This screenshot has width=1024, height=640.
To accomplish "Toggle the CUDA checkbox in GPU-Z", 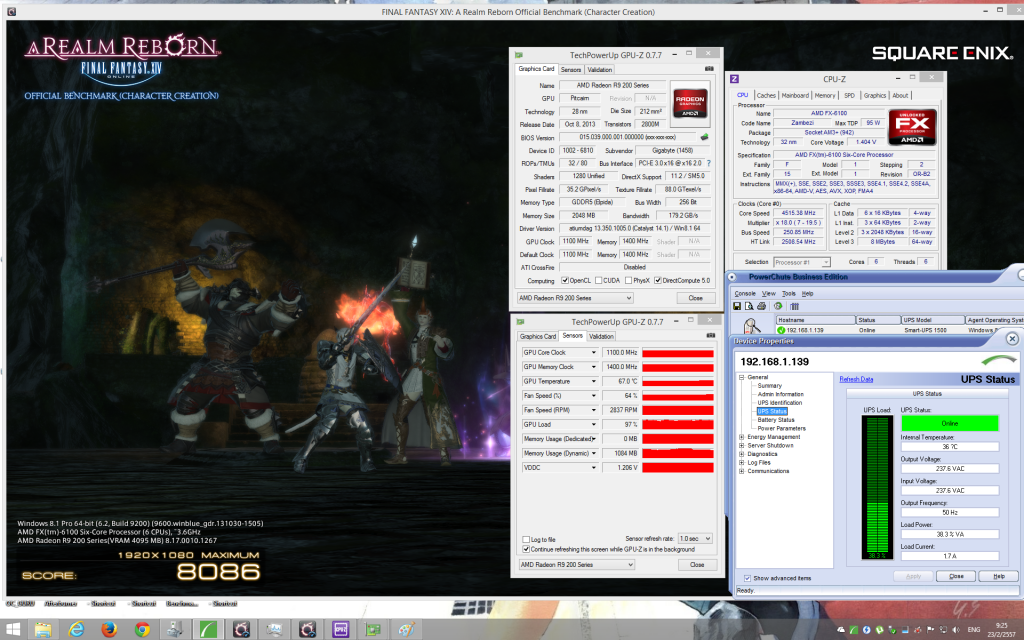I will (x=598, y=281).
